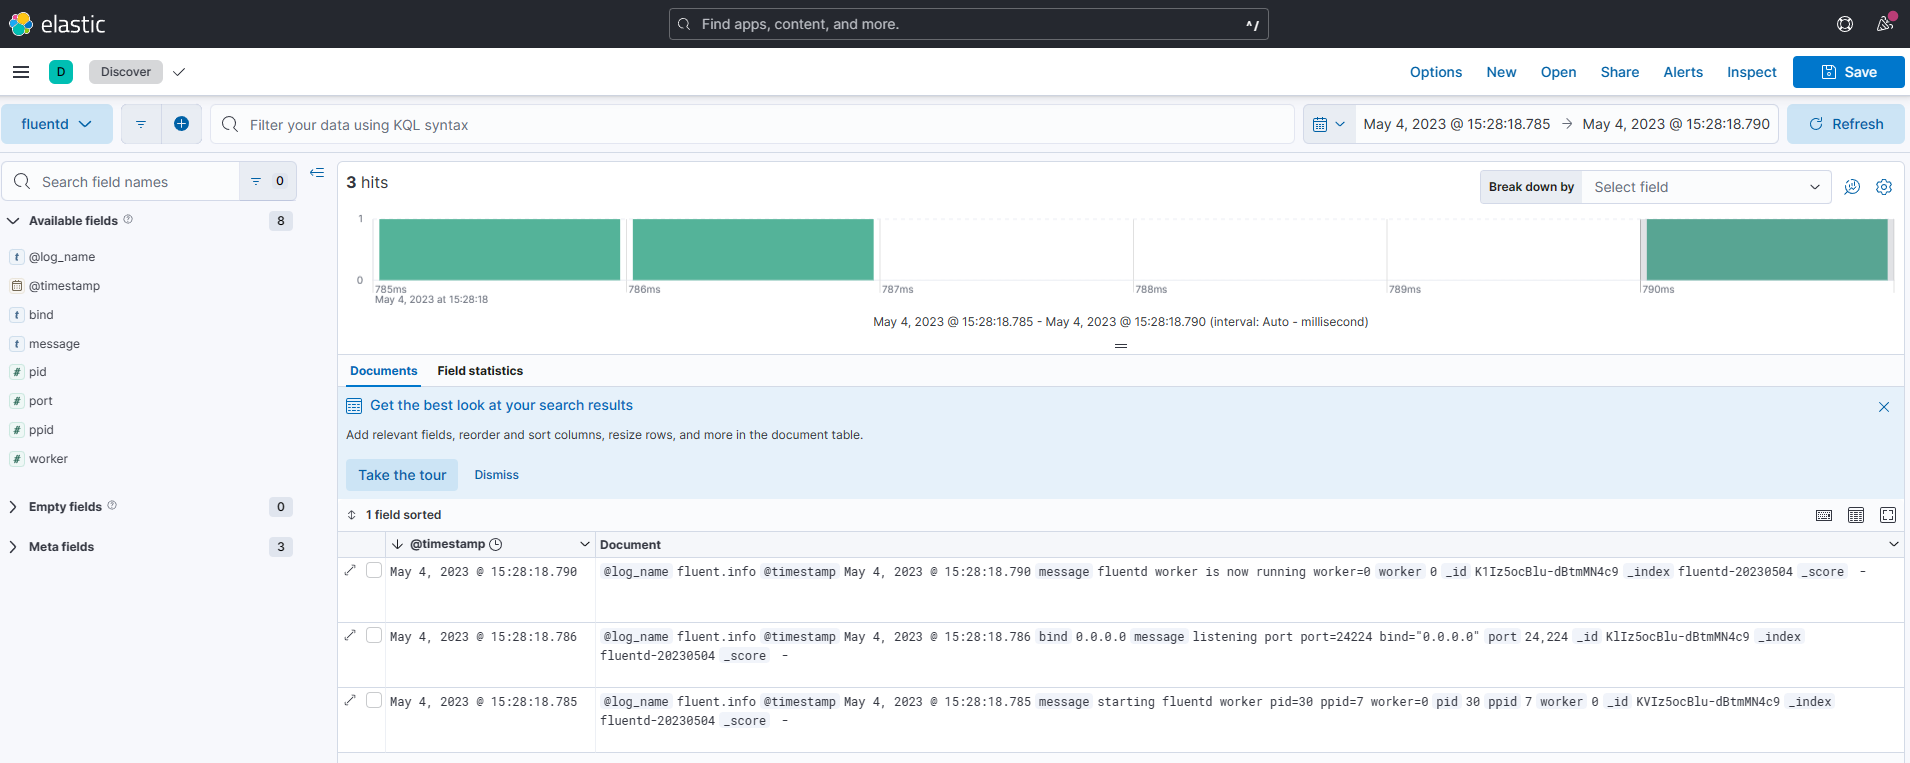The height and width of the screenshot is (763, 1910).
Task: Select checkbox for the 15:28:18.786 row
Action: (374, 636)
